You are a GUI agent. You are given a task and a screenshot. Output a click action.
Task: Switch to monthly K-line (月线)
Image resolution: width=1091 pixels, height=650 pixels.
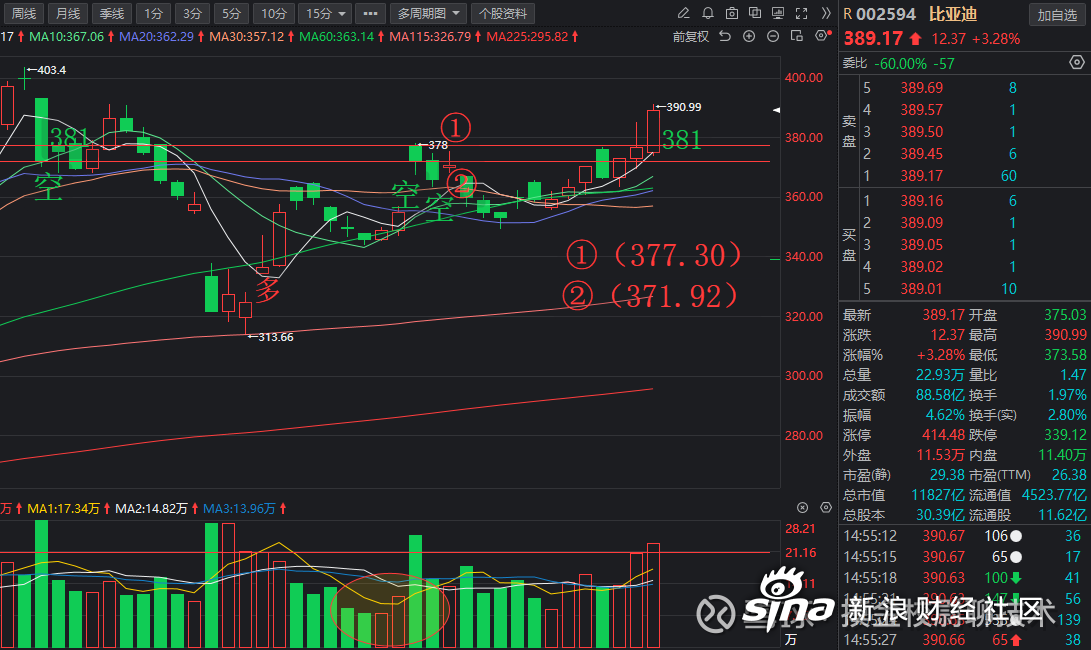pyautogui.click(x=67, y=13)
